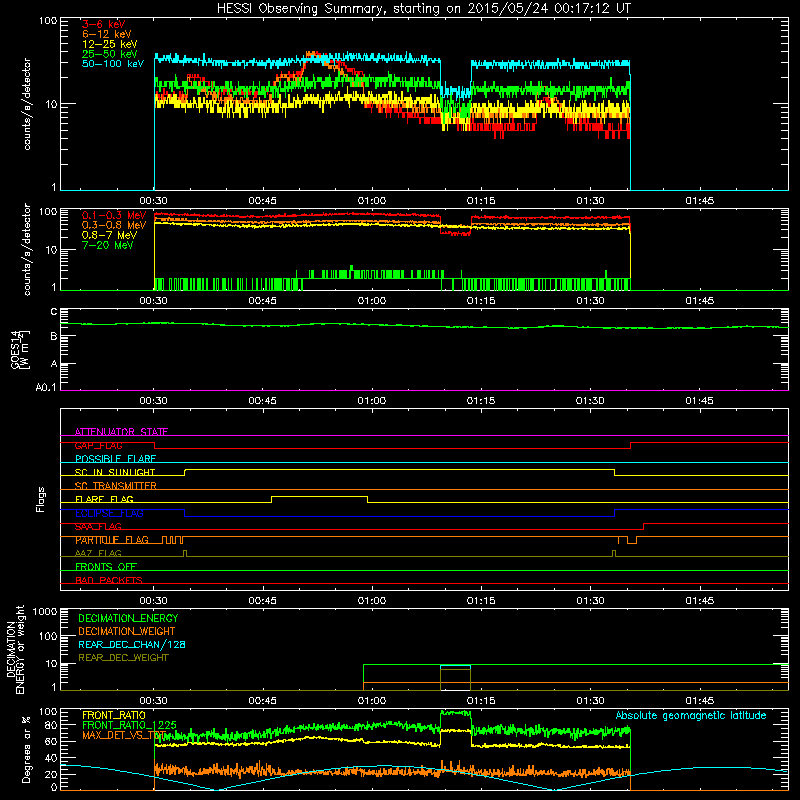Click the DECIMATION_WEIGHT legend label

(x=127, y=631)
